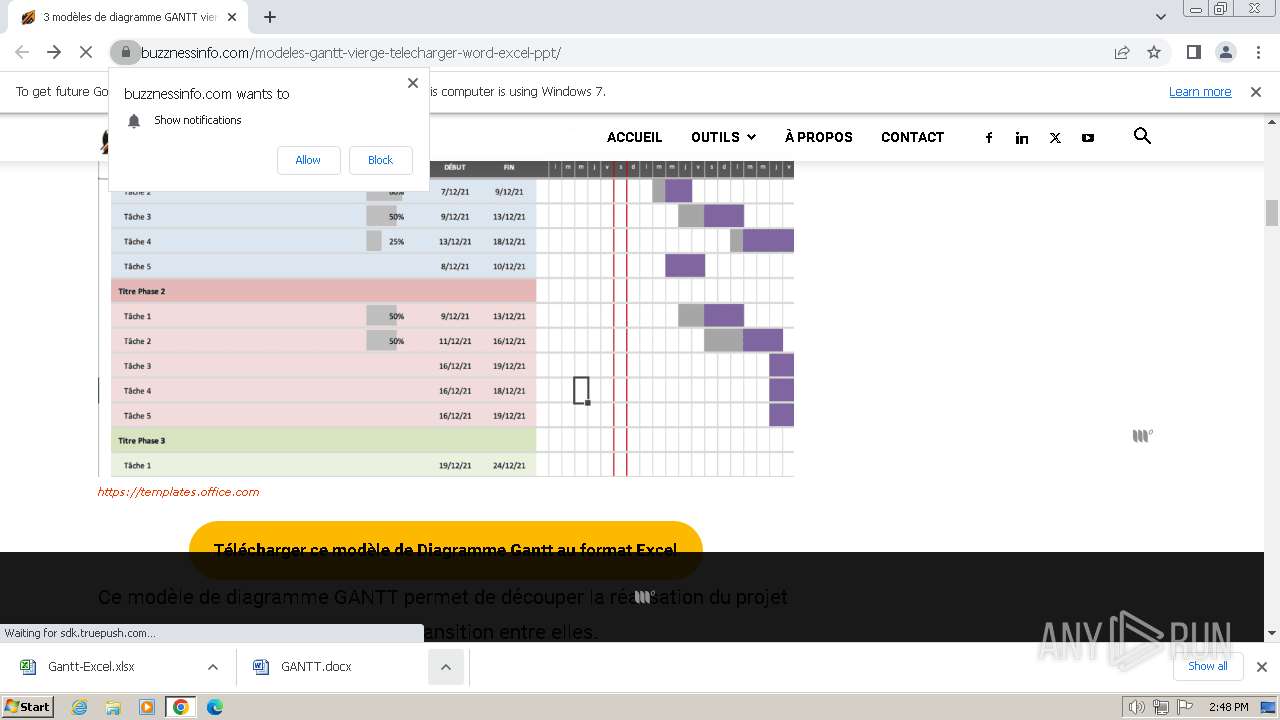Close the notification permission popup

pyautogui.click(x=412, y=83)
